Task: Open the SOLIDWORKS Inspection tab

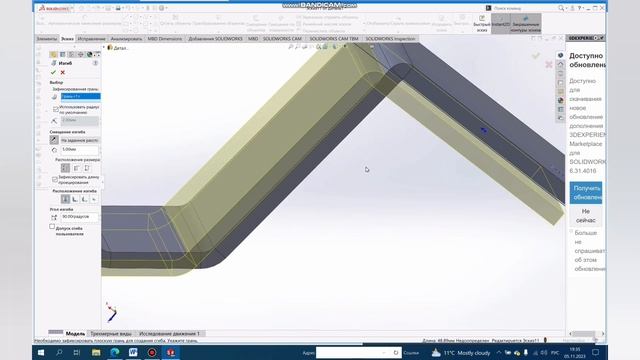Action: tap(390, 39)
